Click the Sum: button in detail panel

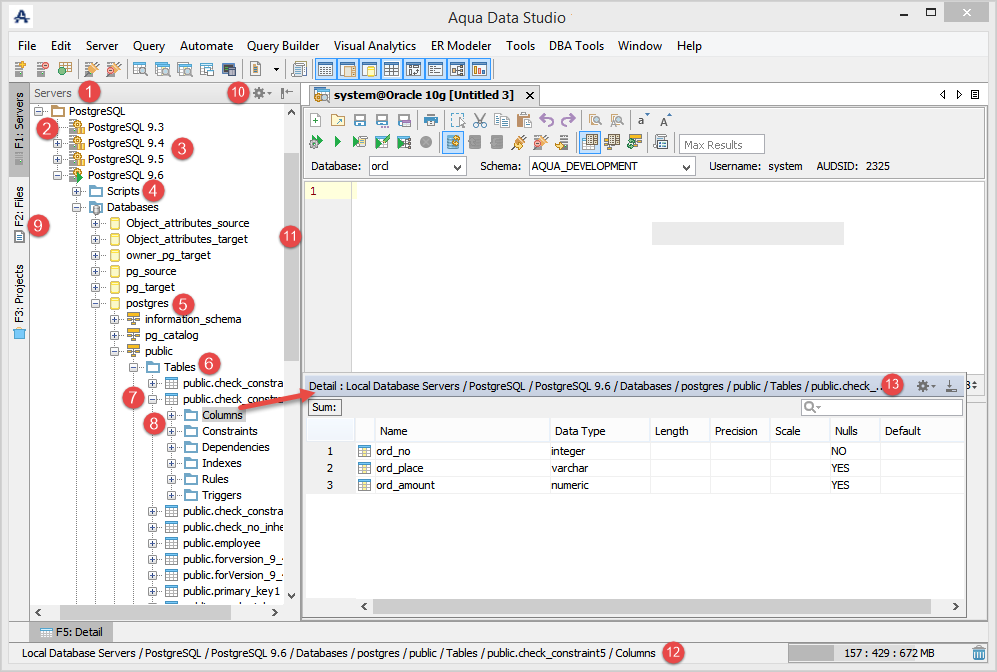(x=324, y=407)
